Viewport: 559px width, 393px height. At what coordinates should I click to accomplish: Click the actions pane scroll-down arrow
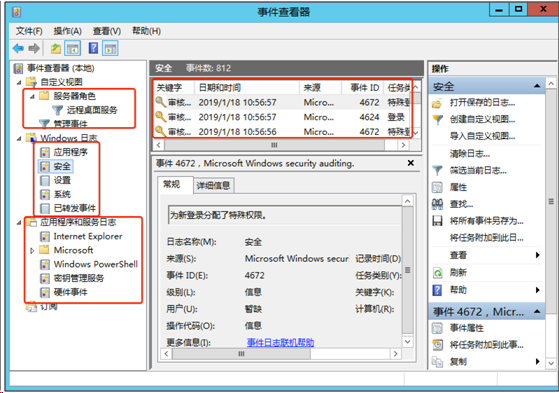(551, 363)
